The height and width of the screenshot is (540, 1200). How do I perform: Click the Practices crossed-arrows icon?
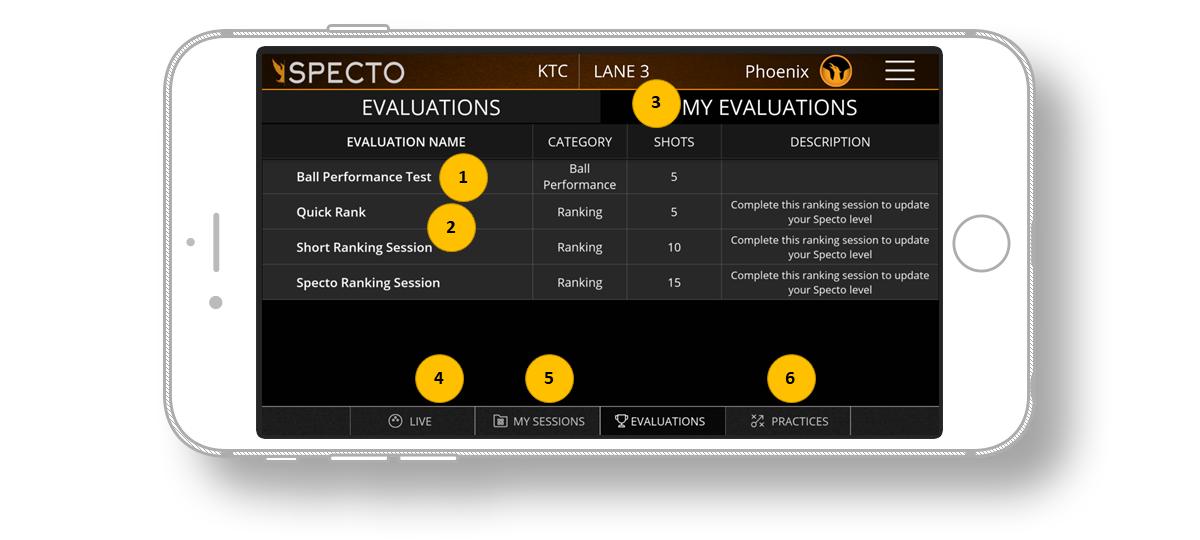[x=757, y=421]
